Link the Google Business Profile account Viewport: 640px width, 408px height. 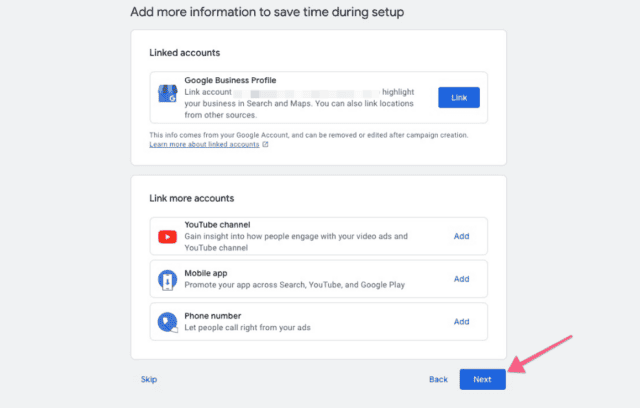[459, 98]
